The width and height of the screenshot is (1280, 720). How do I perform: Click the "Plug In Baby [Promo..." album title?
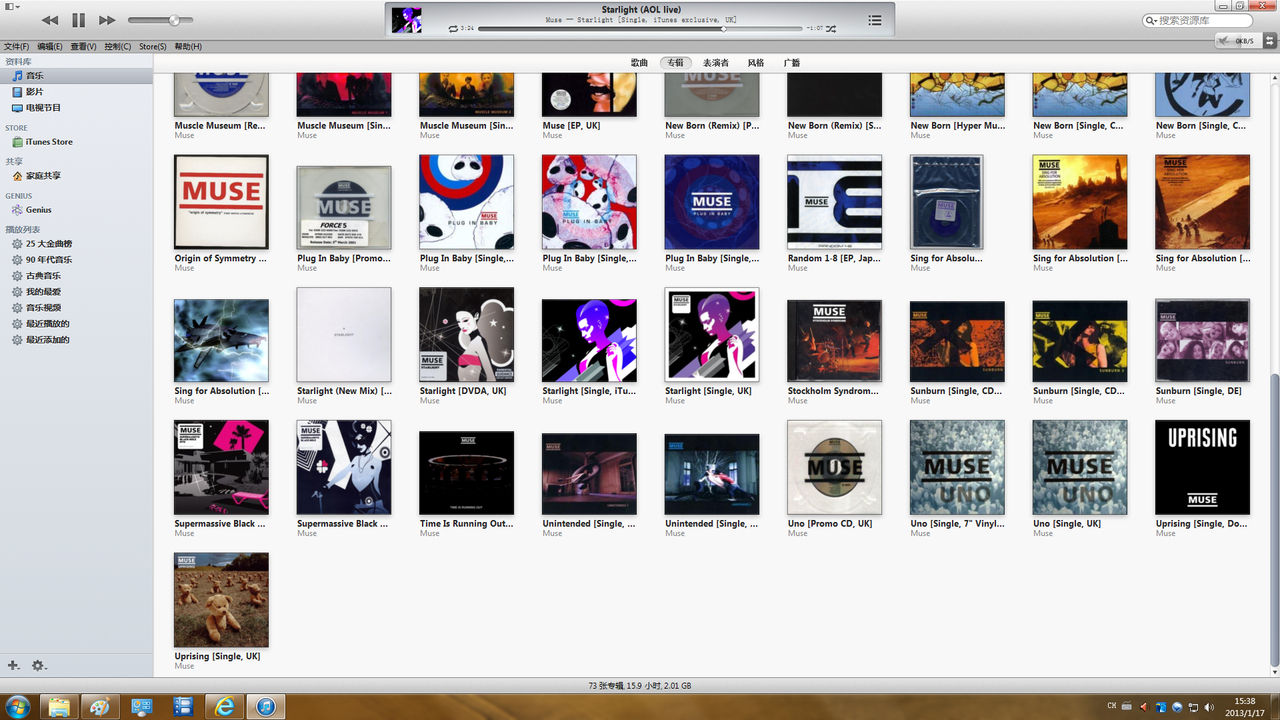click(x=344, y=258)
